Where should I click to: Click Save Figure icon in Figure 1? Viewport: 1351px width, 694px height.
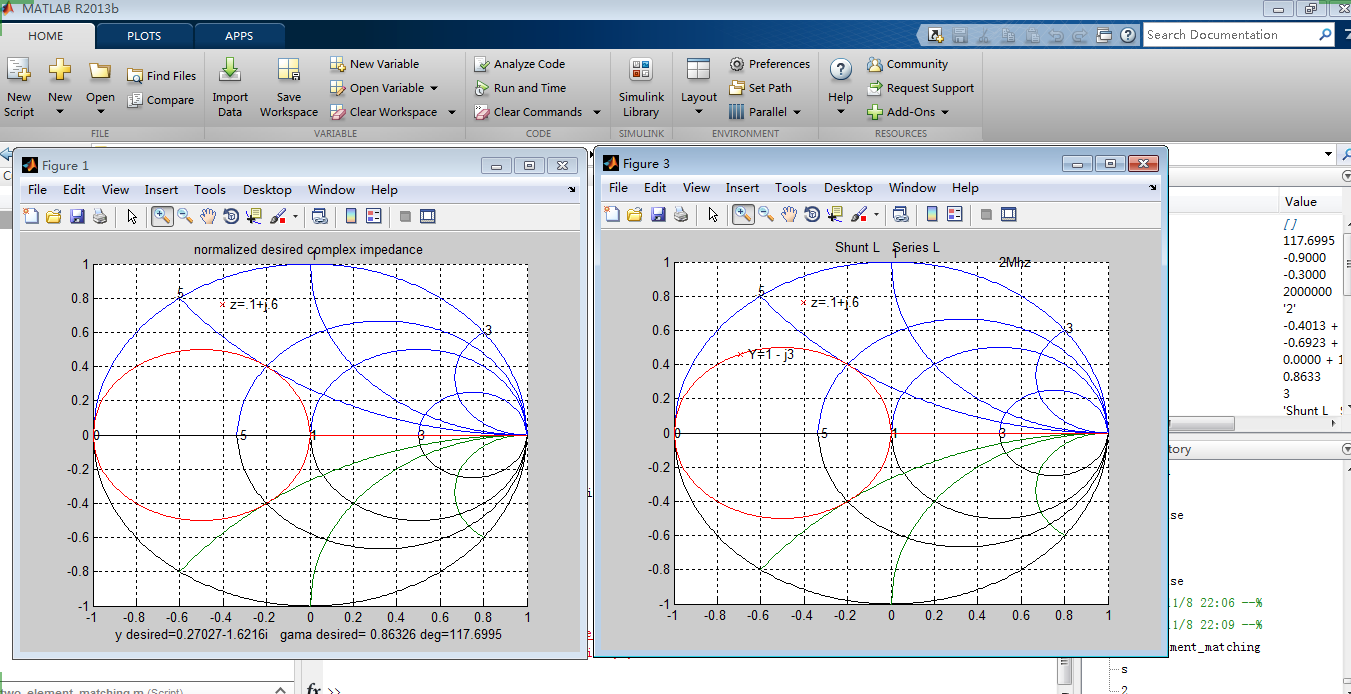[x=77, y=216]
